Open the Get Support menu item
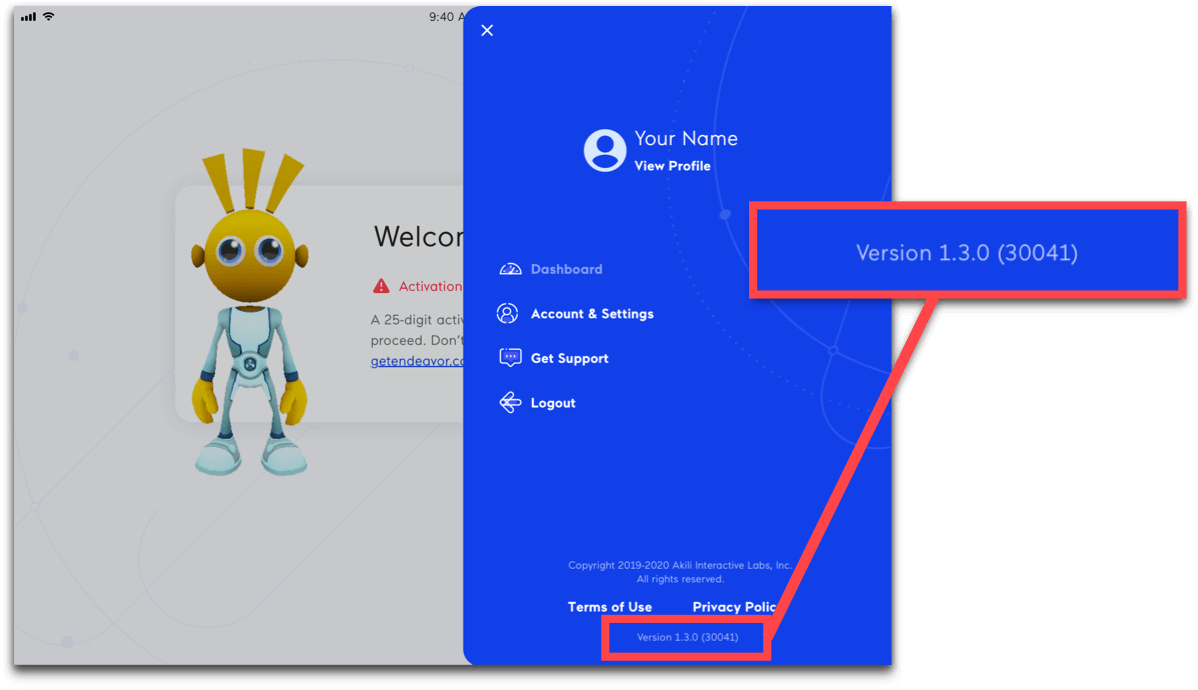Image resolution: width=1198 pixels, height=690 pixels. pyautogui.click(x=569, y=358)
